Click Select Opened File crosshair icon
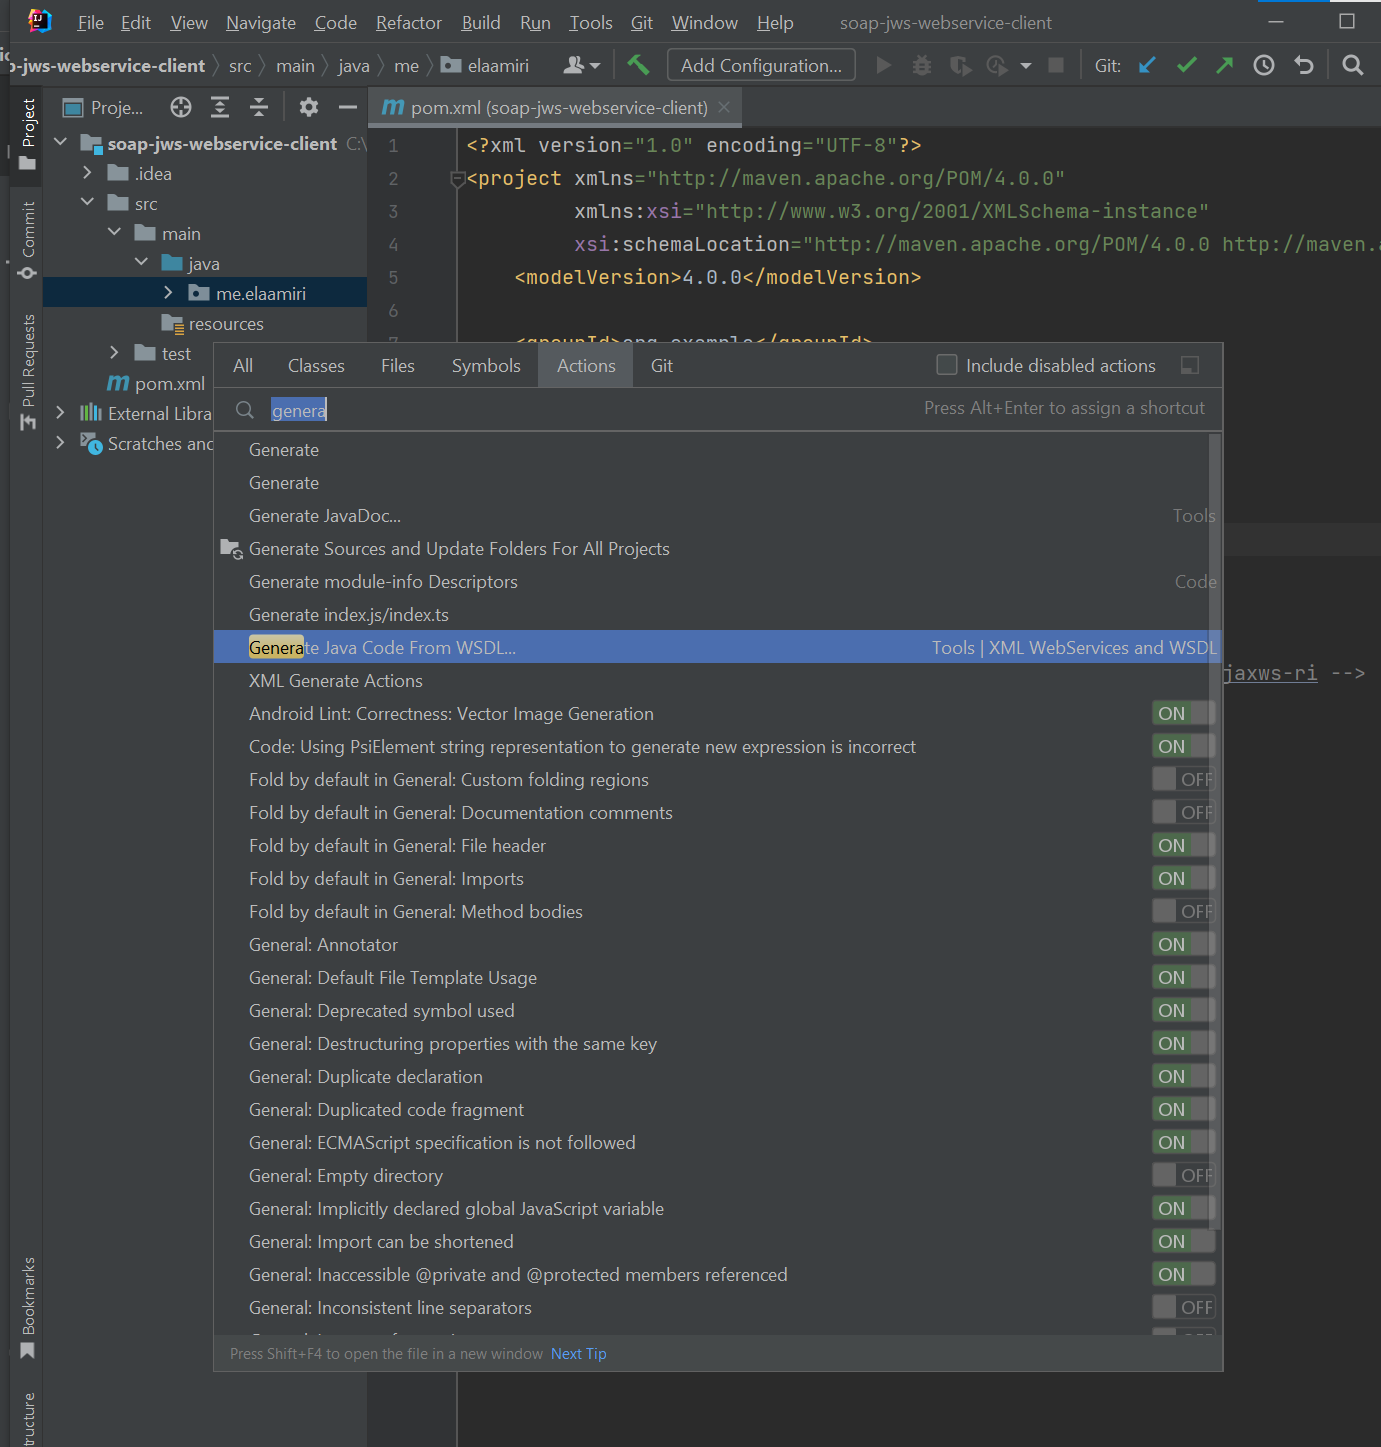This screenshot has height=1447, width=1381. point(181,107)
